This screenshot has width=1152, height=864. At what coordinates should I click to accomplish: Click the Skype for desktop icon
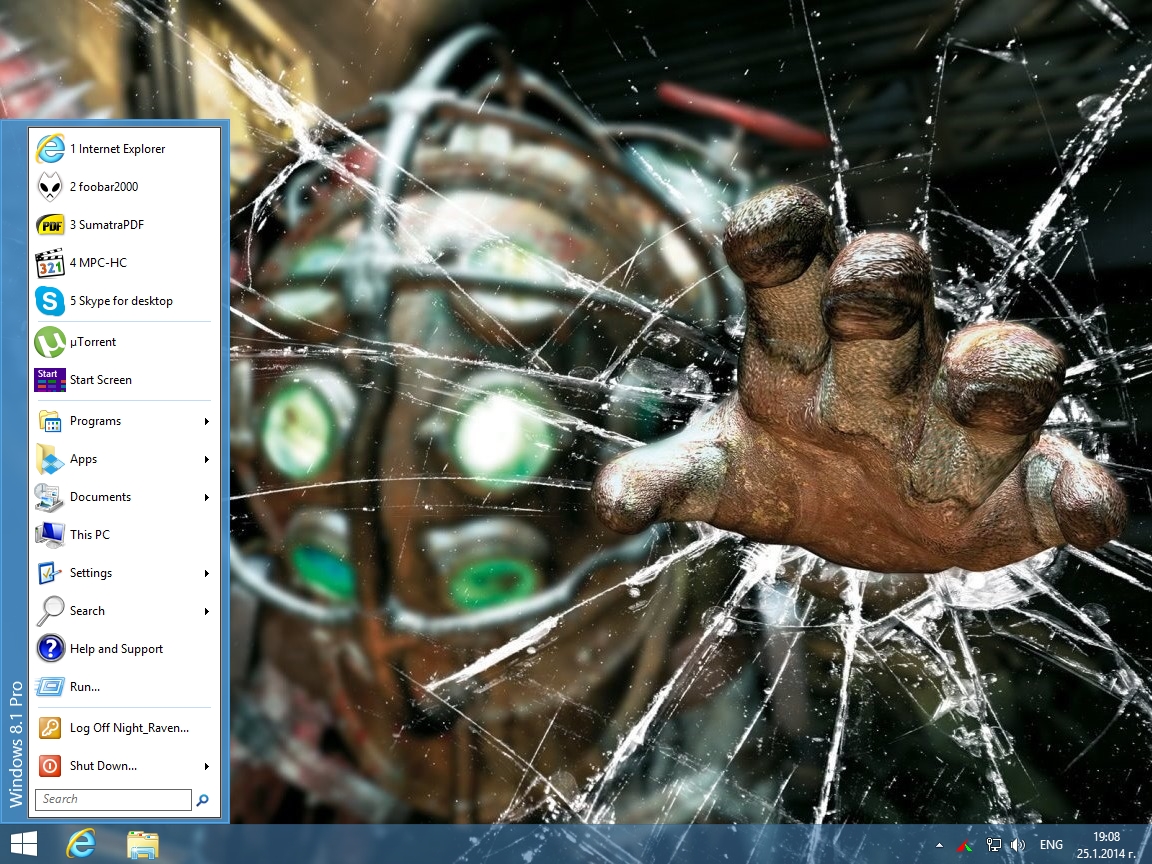point(50,301)
